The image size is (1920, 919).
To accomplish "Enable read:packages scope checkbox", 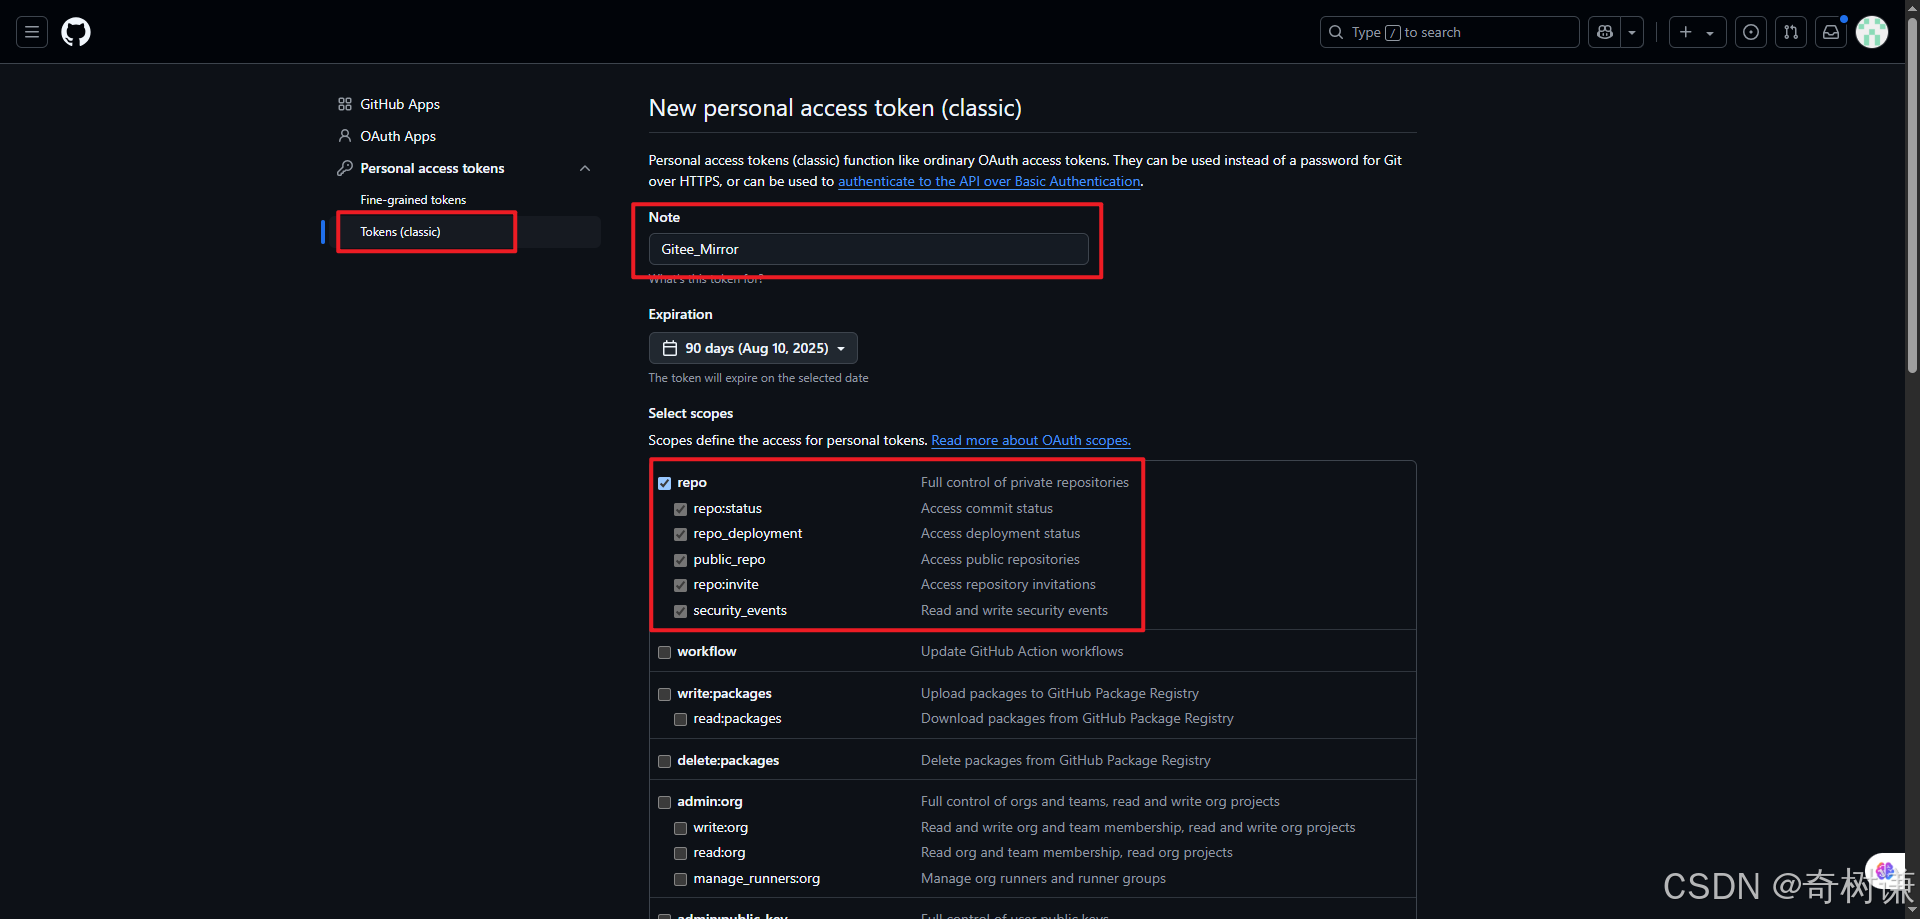I will click(x=680, y=719).
